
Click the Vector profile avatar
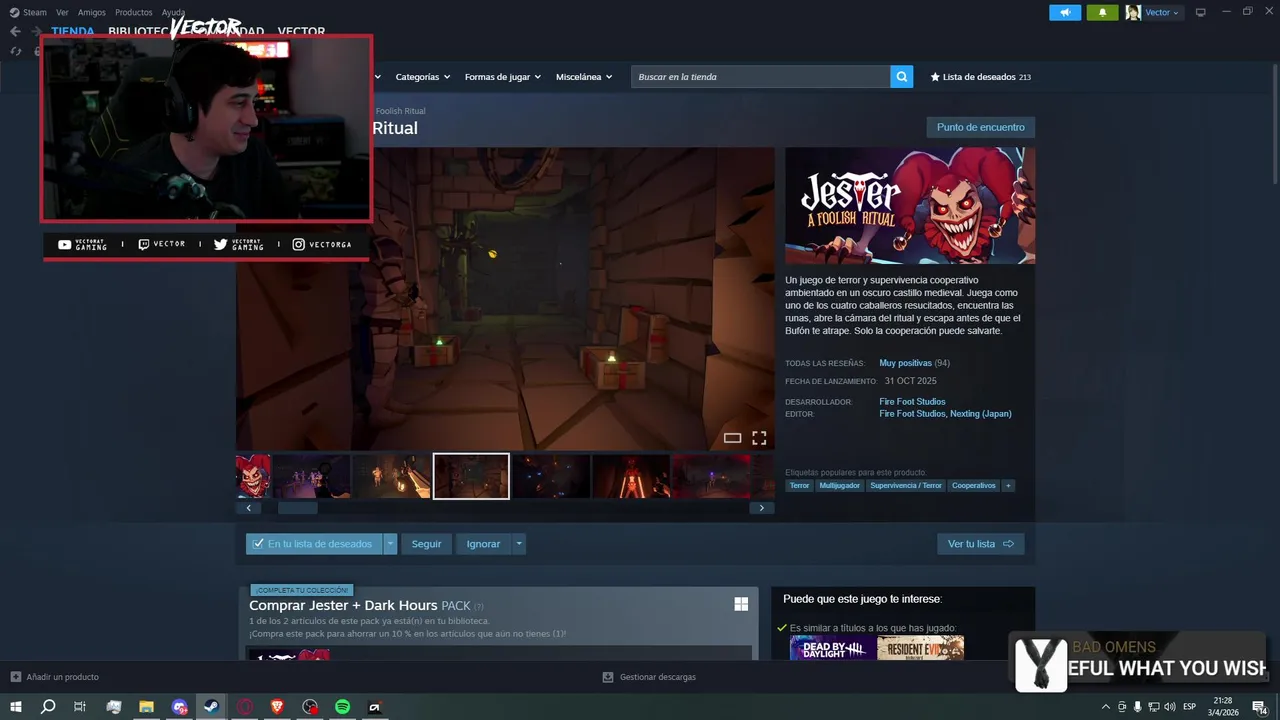pos(1133,12)
